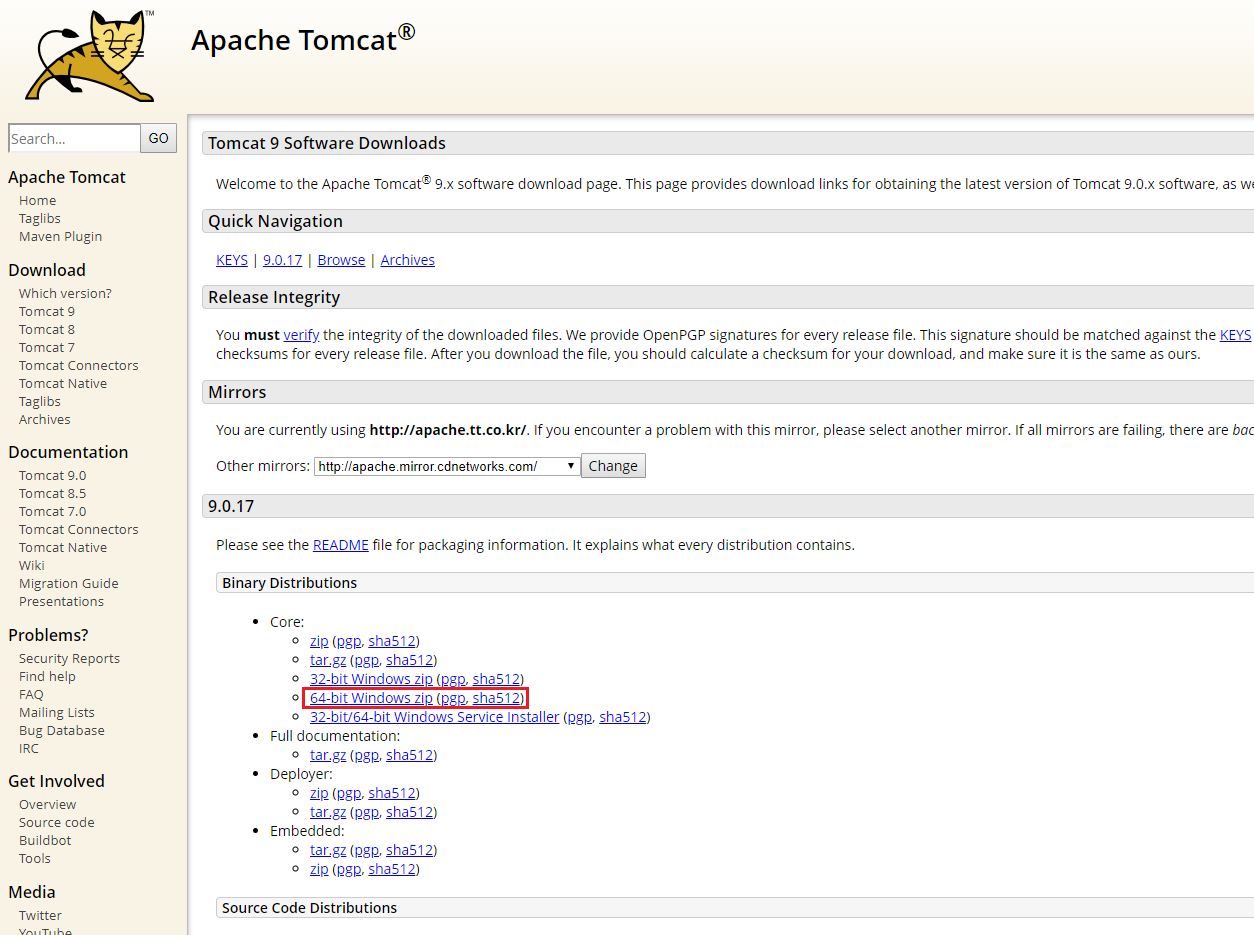
Task: Select Tomcat 7 under Download
Action: [x=47, y=347]
